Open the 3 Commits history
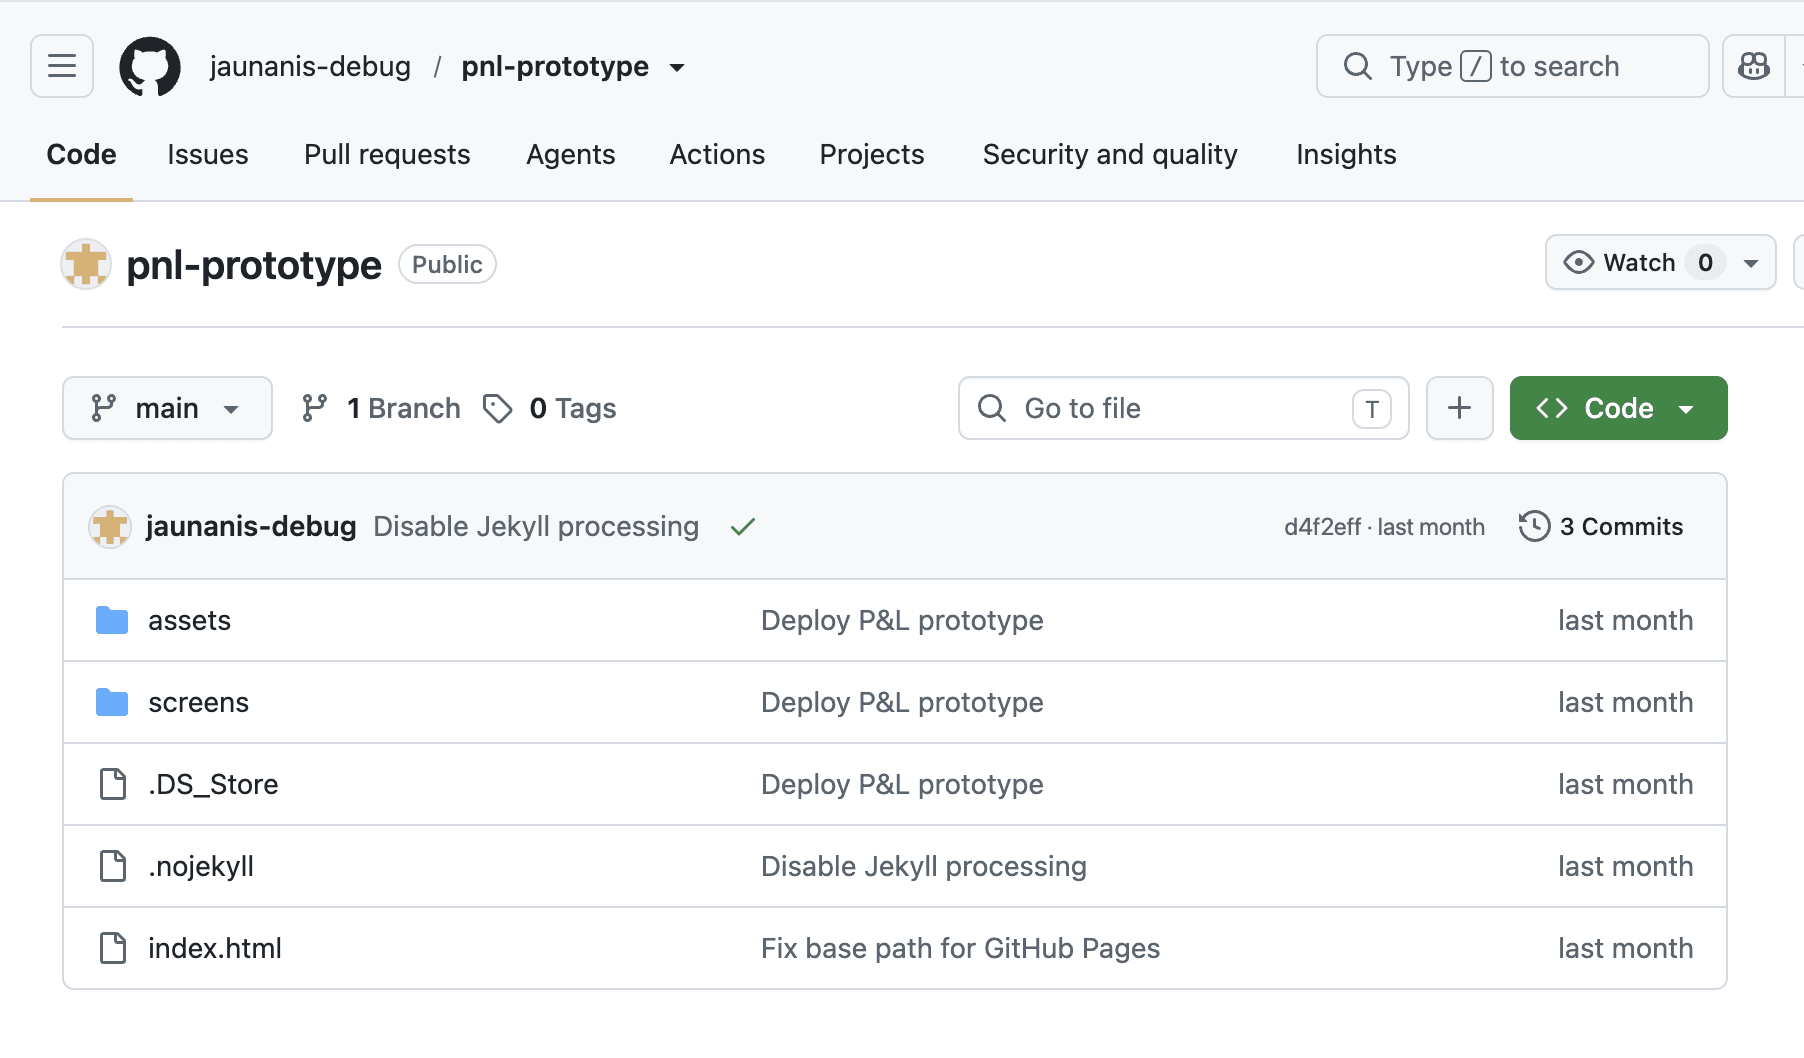The height and width of the screenshot is (1058, 1804). pyautogui.click(x=1601, y=526)
